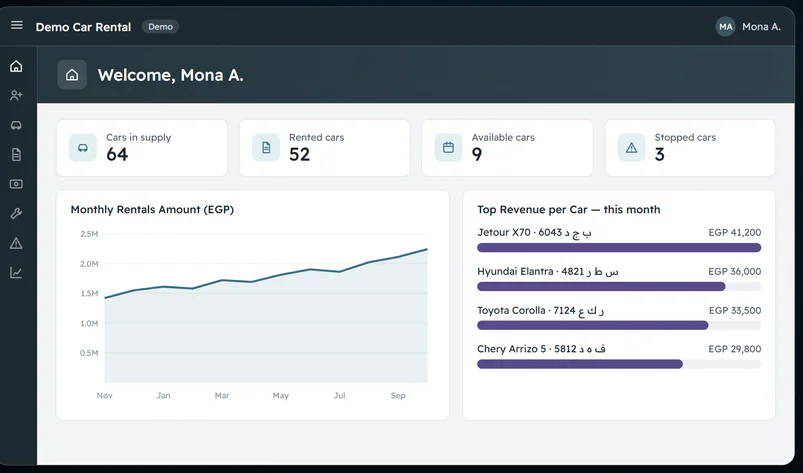Open the Stopped cars card
The image size is (803, 473).
click(x=690, y=148)
